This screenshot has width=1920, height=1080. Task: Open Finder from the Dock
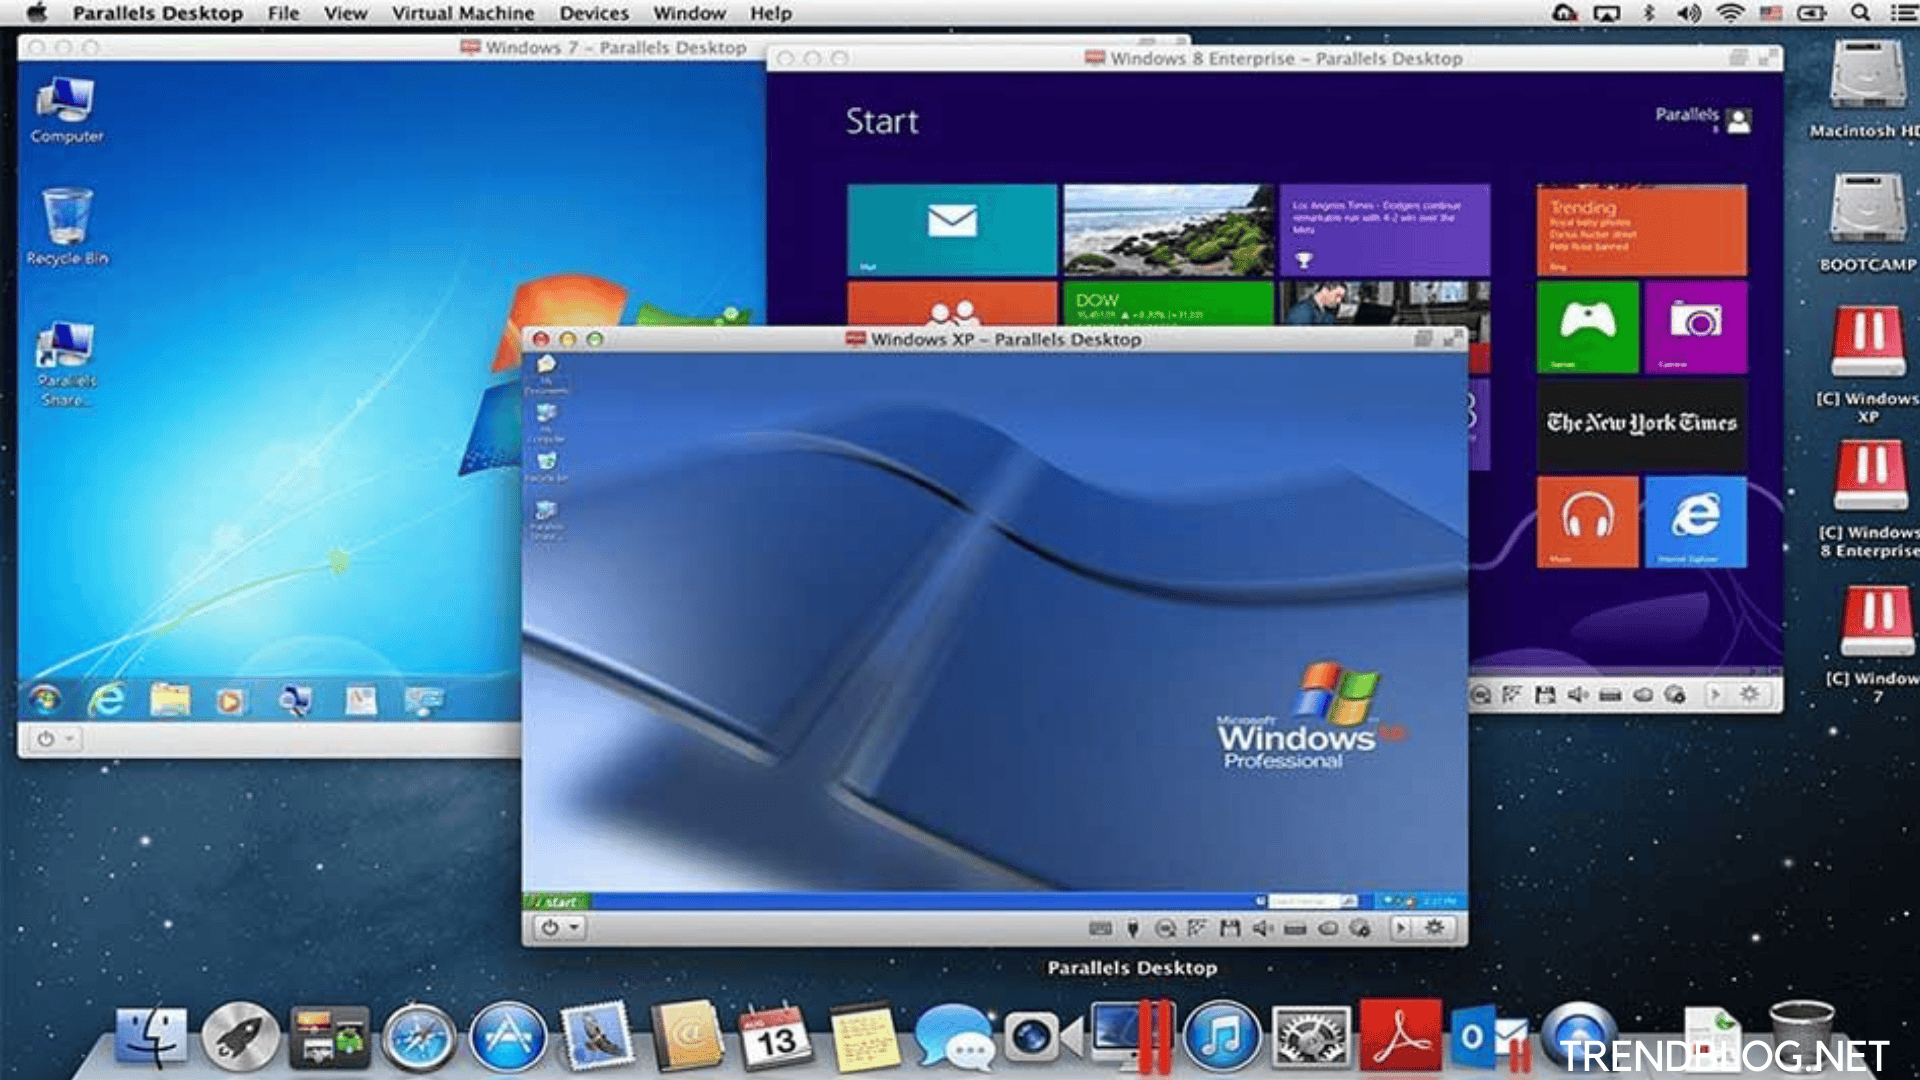pos(151,1035)
